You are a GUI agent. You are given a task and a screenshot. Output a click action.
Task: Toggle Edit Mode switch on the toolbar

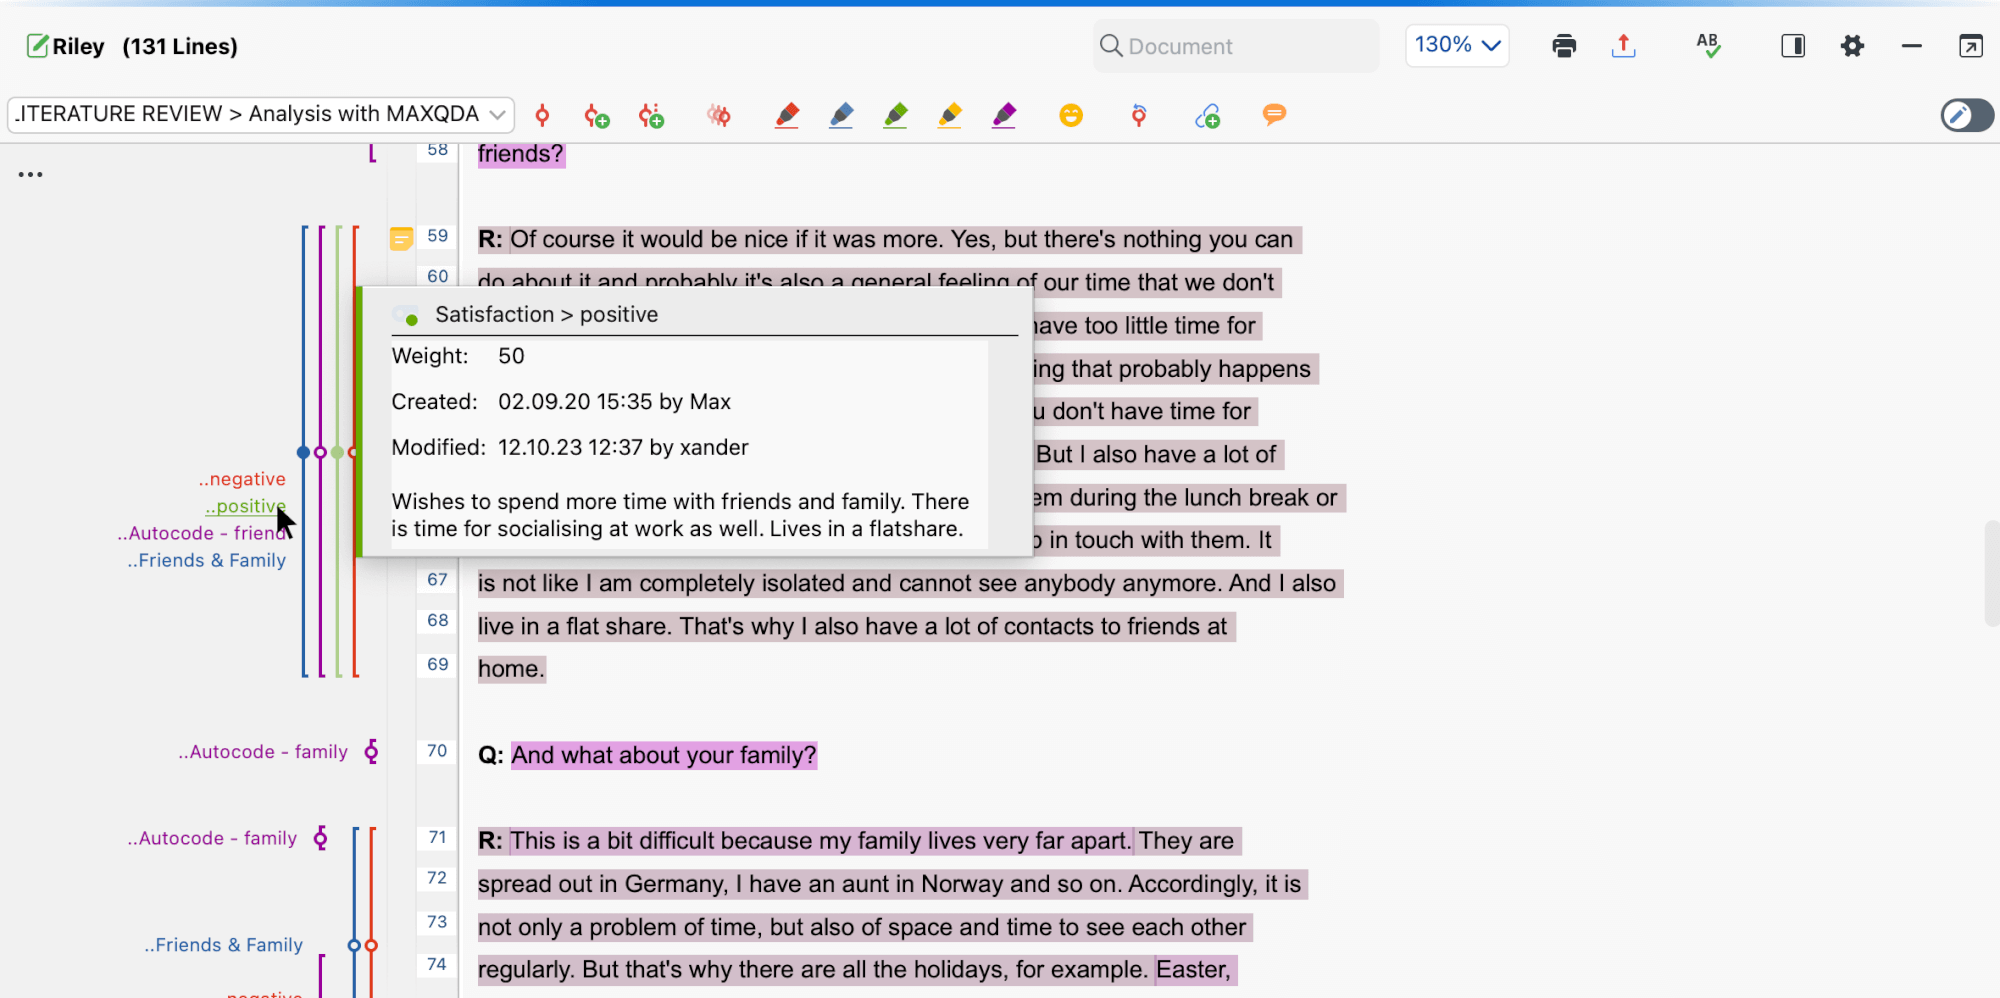coord(1966,115)
